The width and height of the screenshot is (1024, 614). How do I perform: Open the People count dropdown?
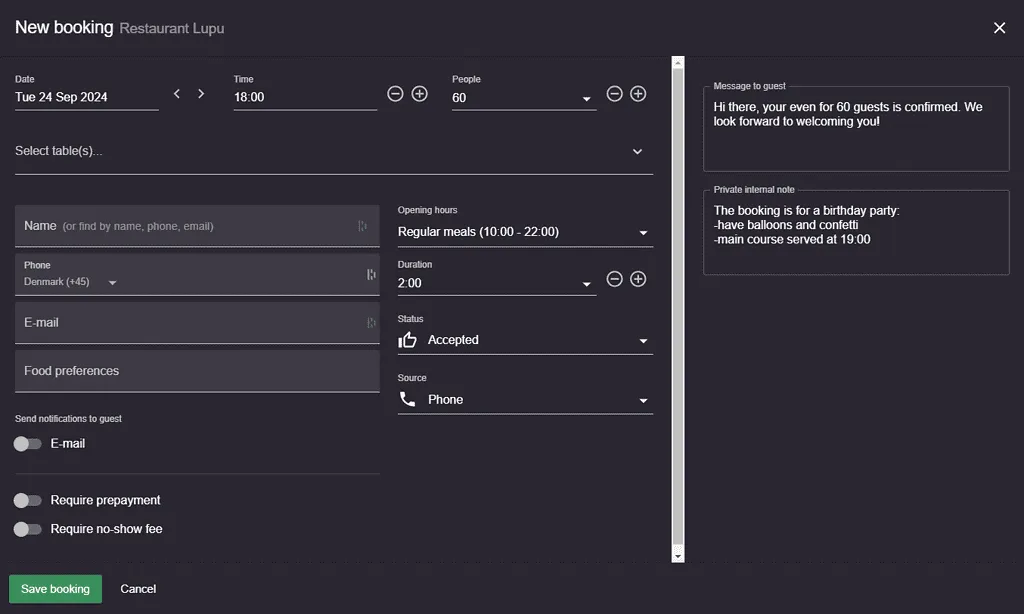pos(524,98)
